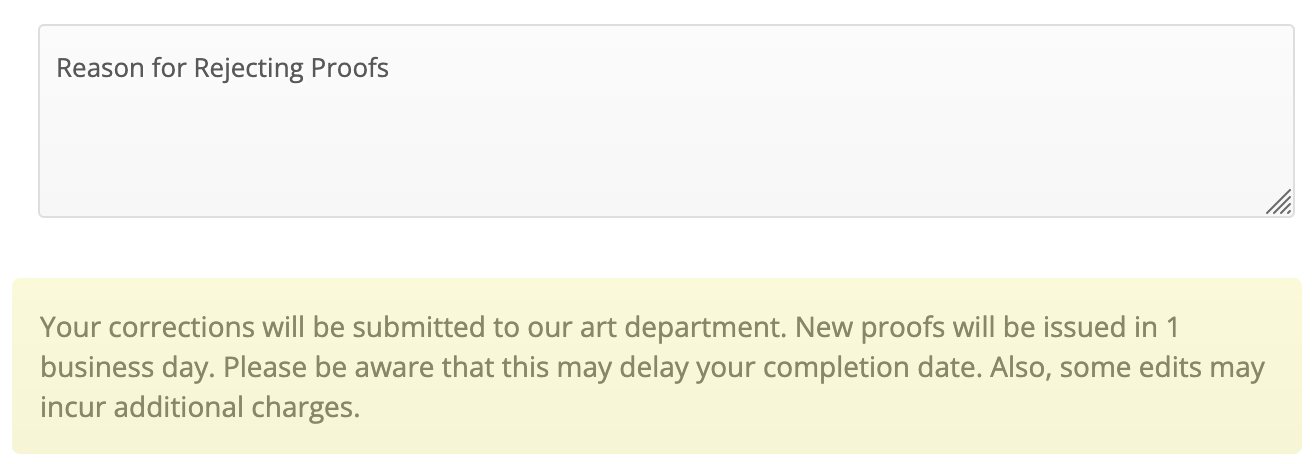Screen dimensions: 1314x464
Task: Click the text 'incur additional charges'
Action: (x=198, y=407)
